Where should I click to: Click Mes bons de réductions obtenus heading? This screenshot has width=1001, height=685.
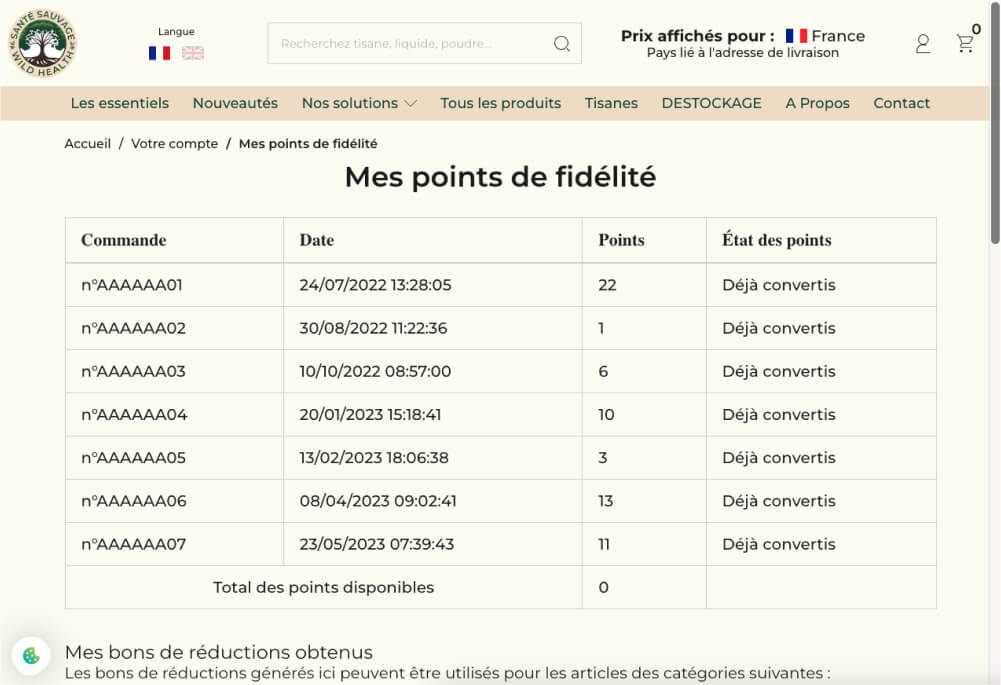point(219,652)
